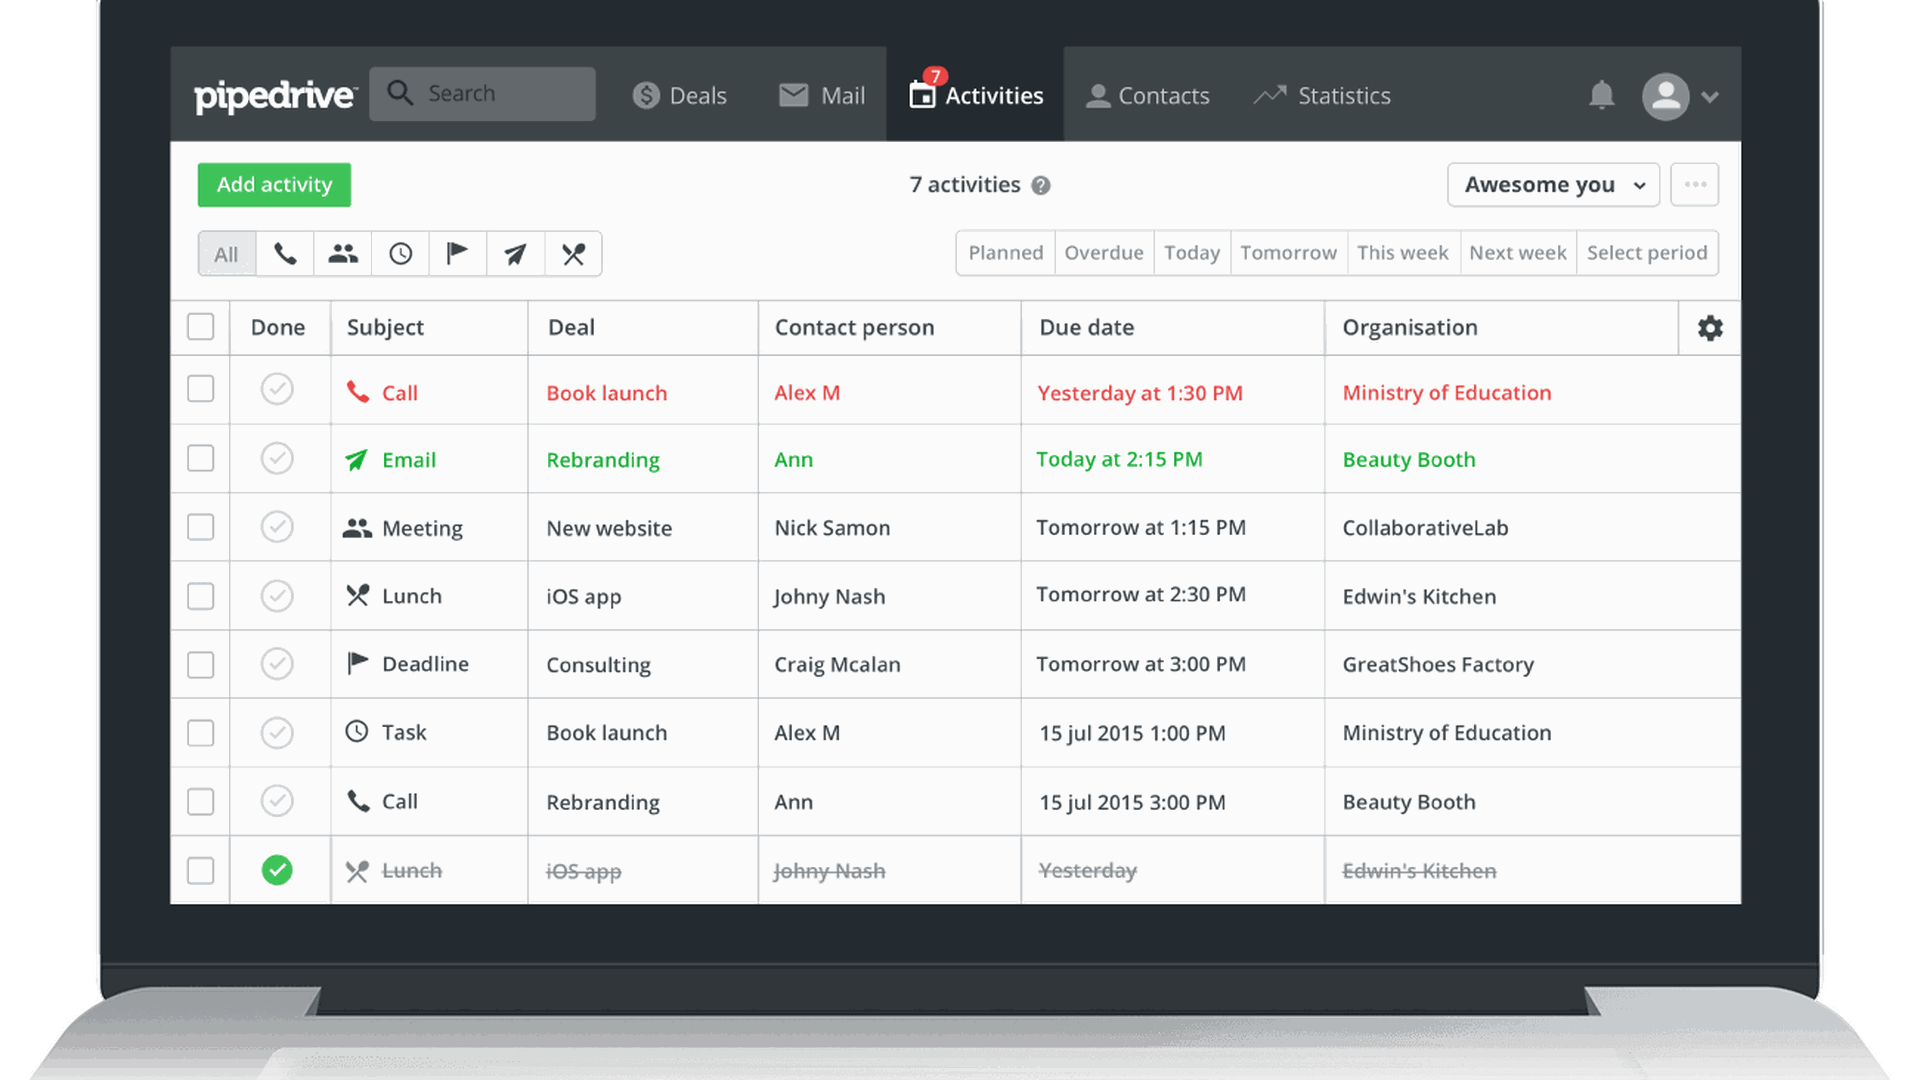This screenshot has height=1080, width=1920.
Task: Show activities for This week
Action: click(1403, 253)
